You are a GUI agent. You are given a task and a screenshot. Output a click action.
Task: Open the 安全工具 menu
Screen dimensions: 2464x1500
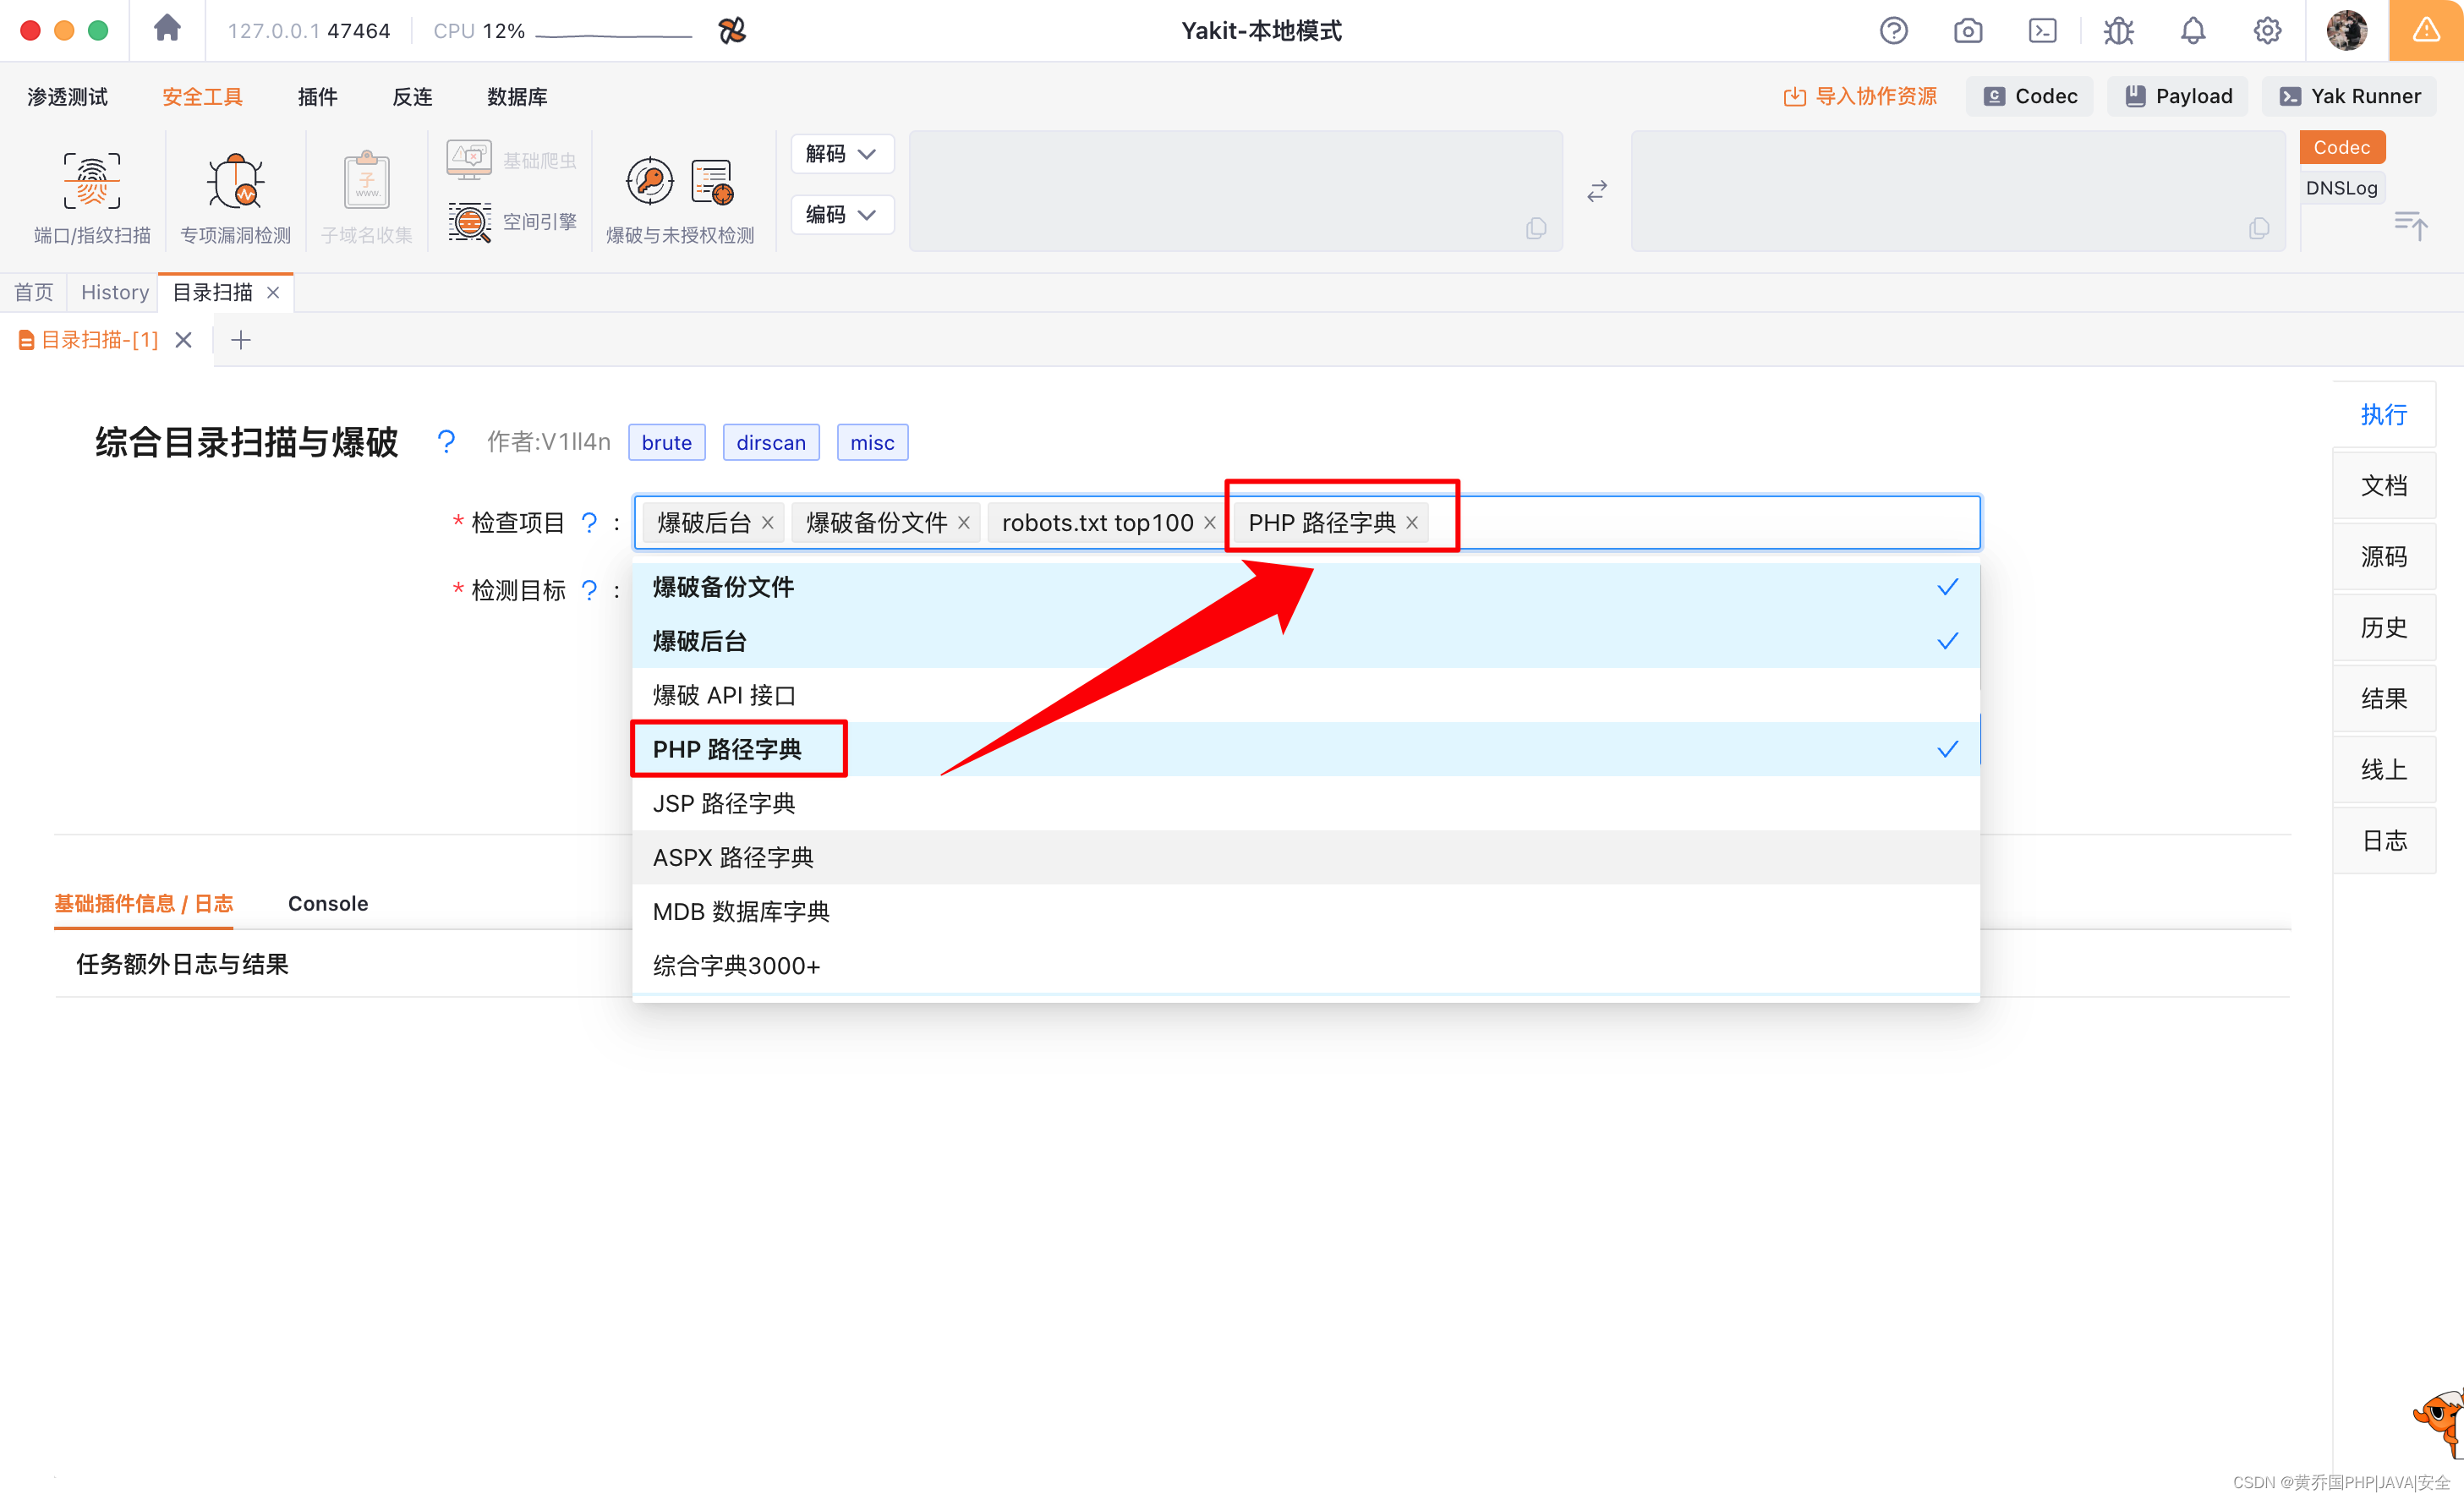202,96
